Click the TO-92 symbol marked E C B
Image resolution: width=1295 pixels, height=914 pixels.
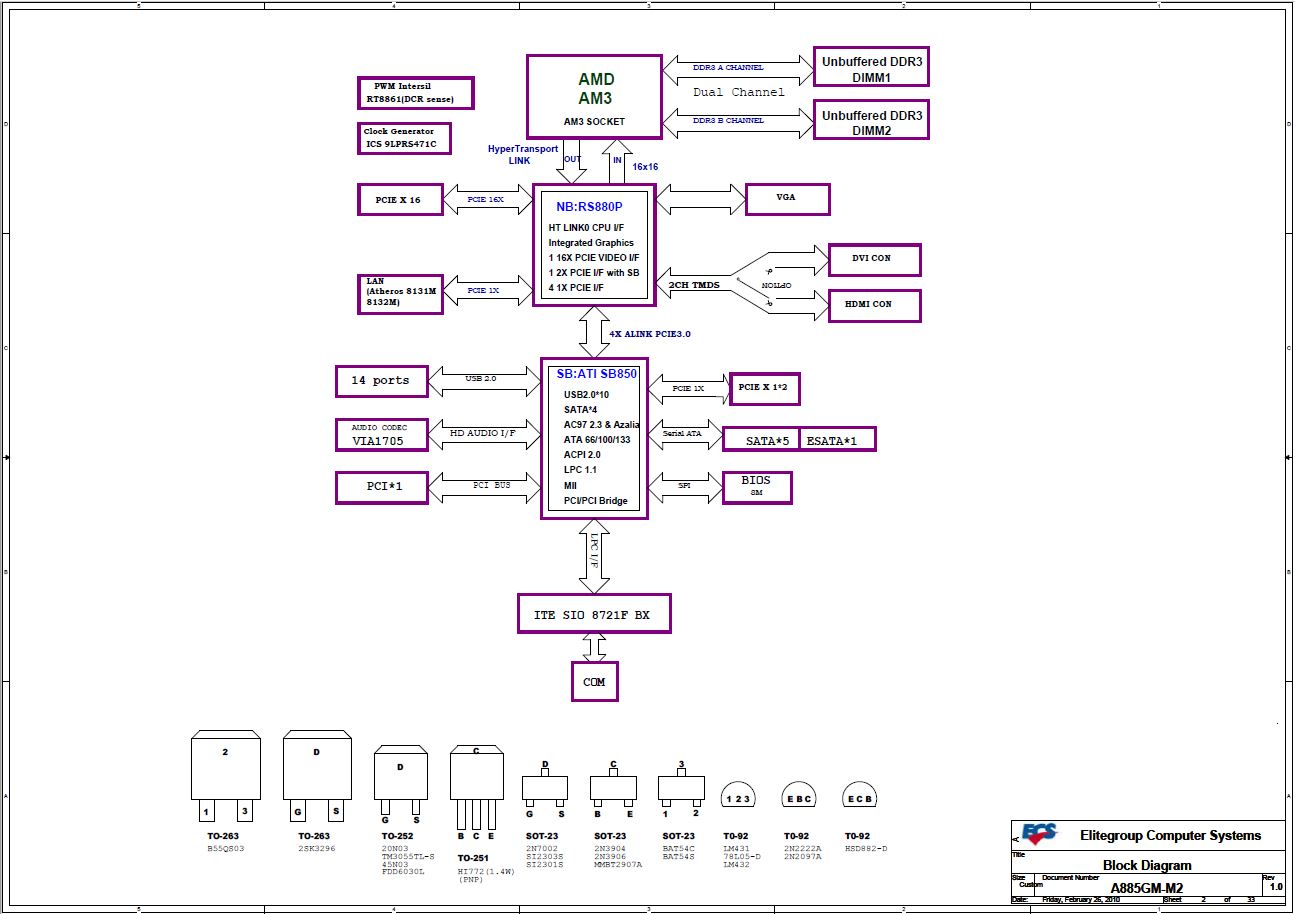pyautogui.click(x=860, y=795)
